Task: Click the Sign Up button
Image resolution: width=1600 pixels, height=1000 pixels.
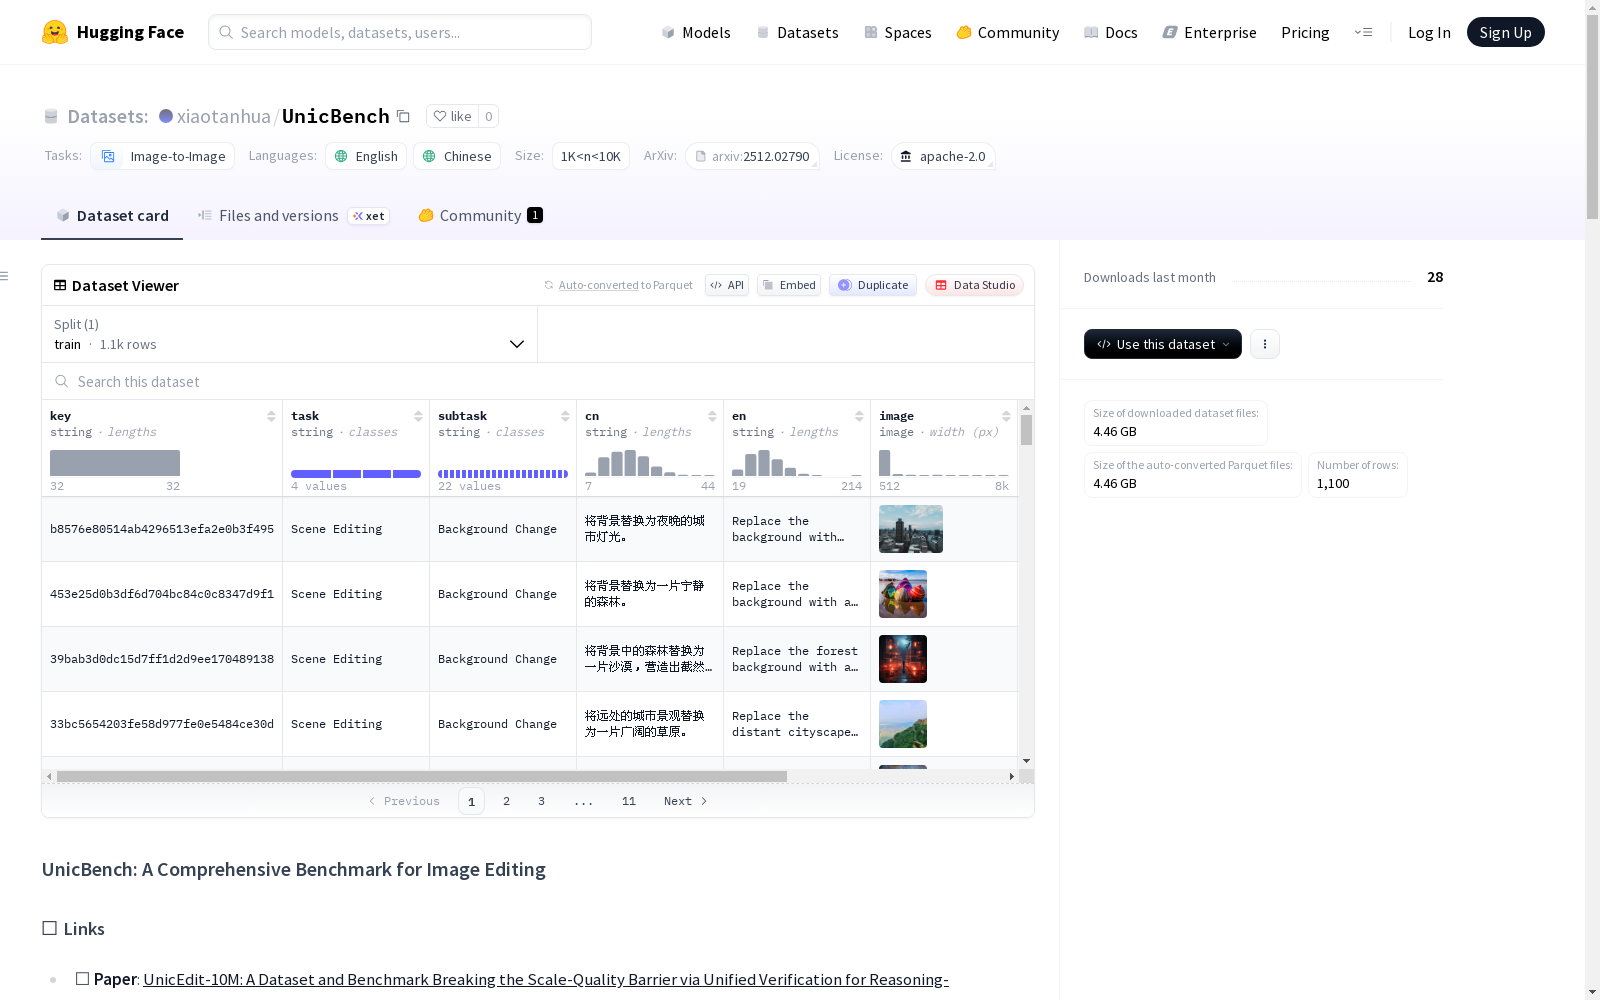Action: pyautogui.click(x=1506, y=32)
